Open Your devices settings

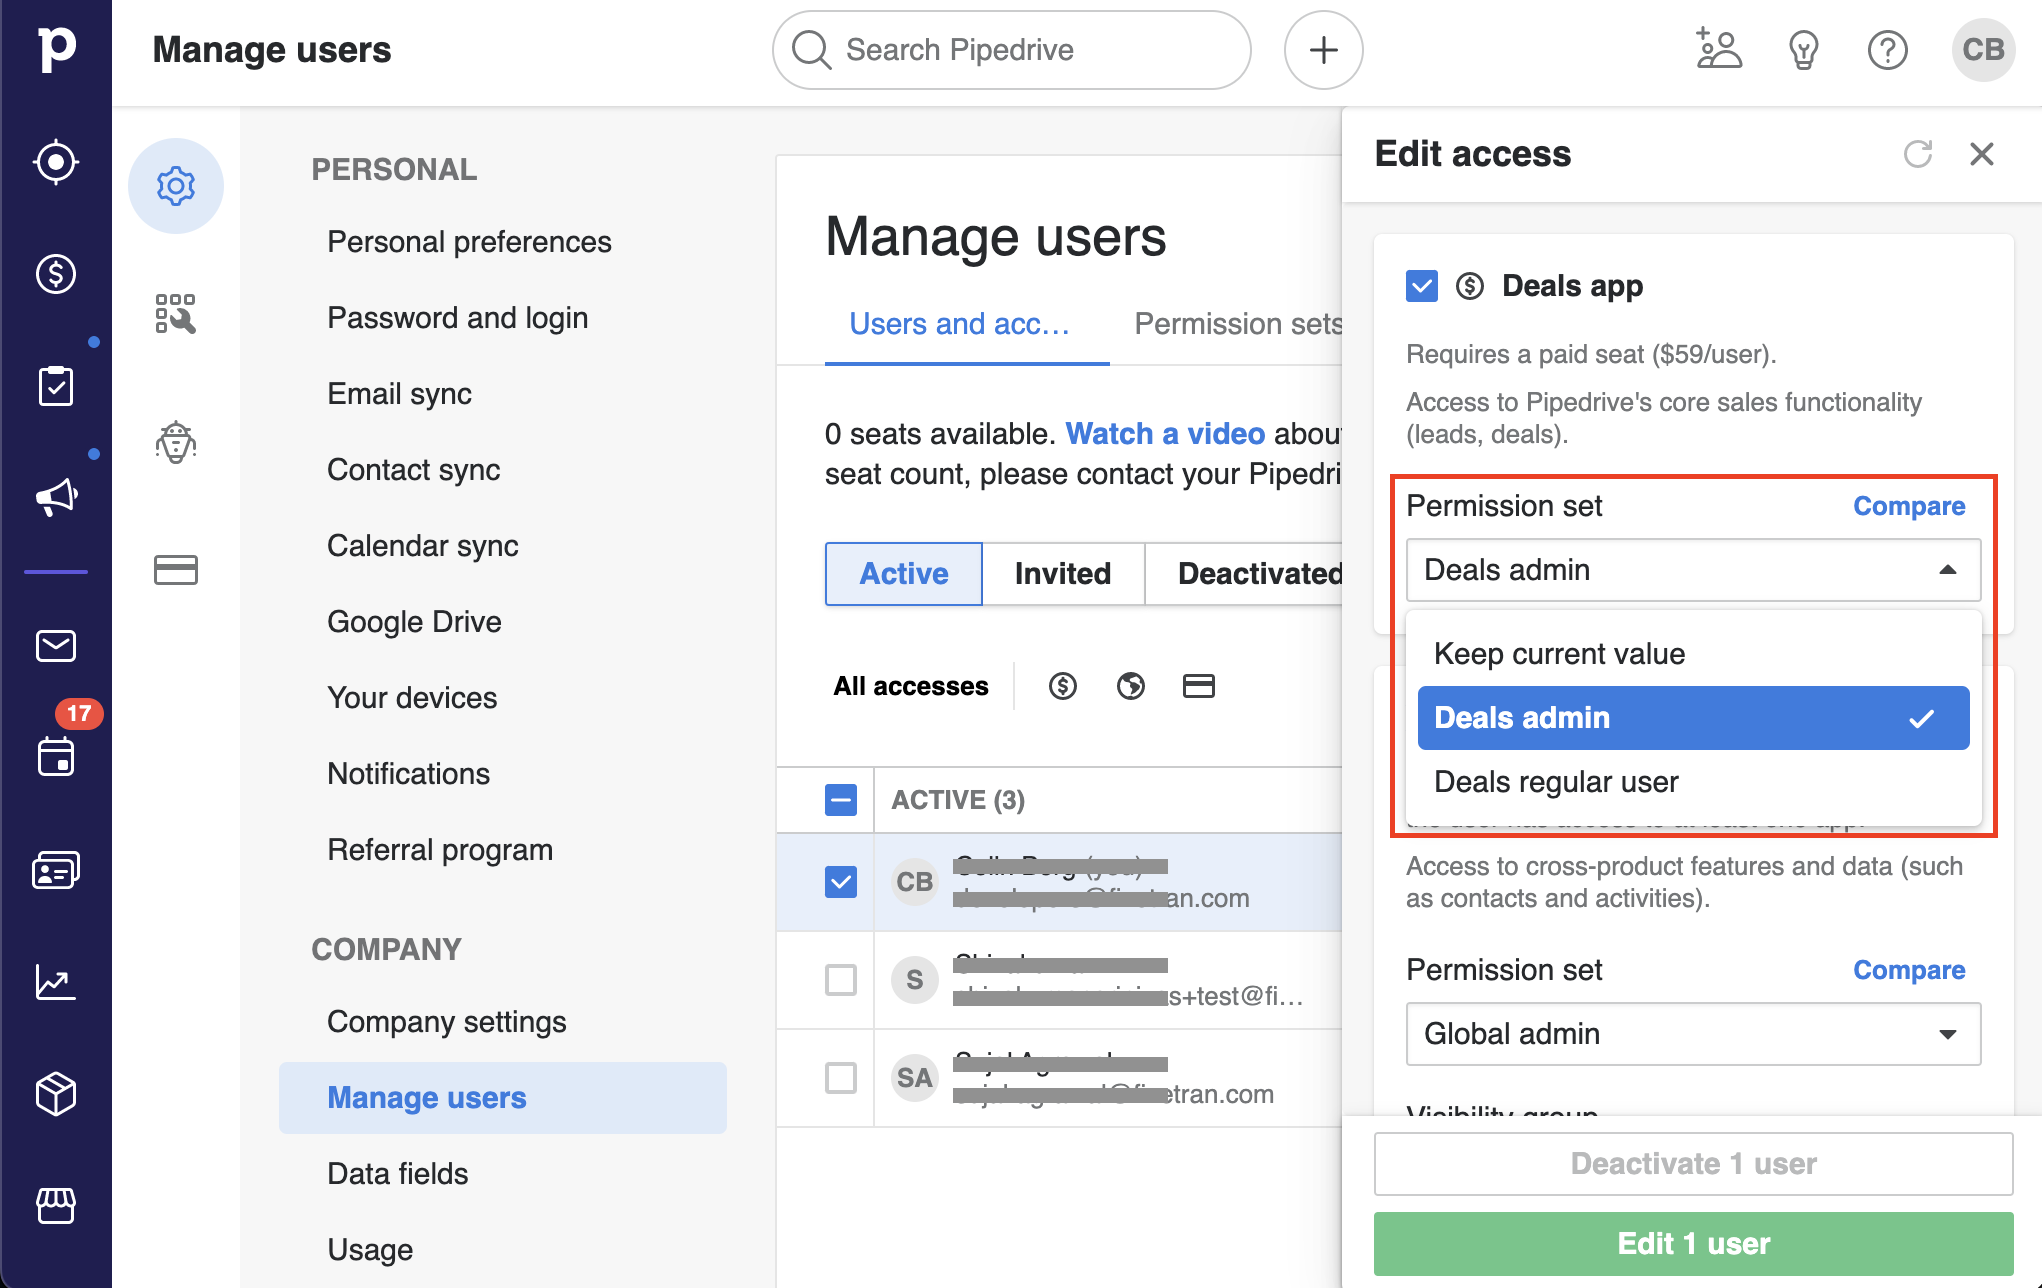click(412, 698)
